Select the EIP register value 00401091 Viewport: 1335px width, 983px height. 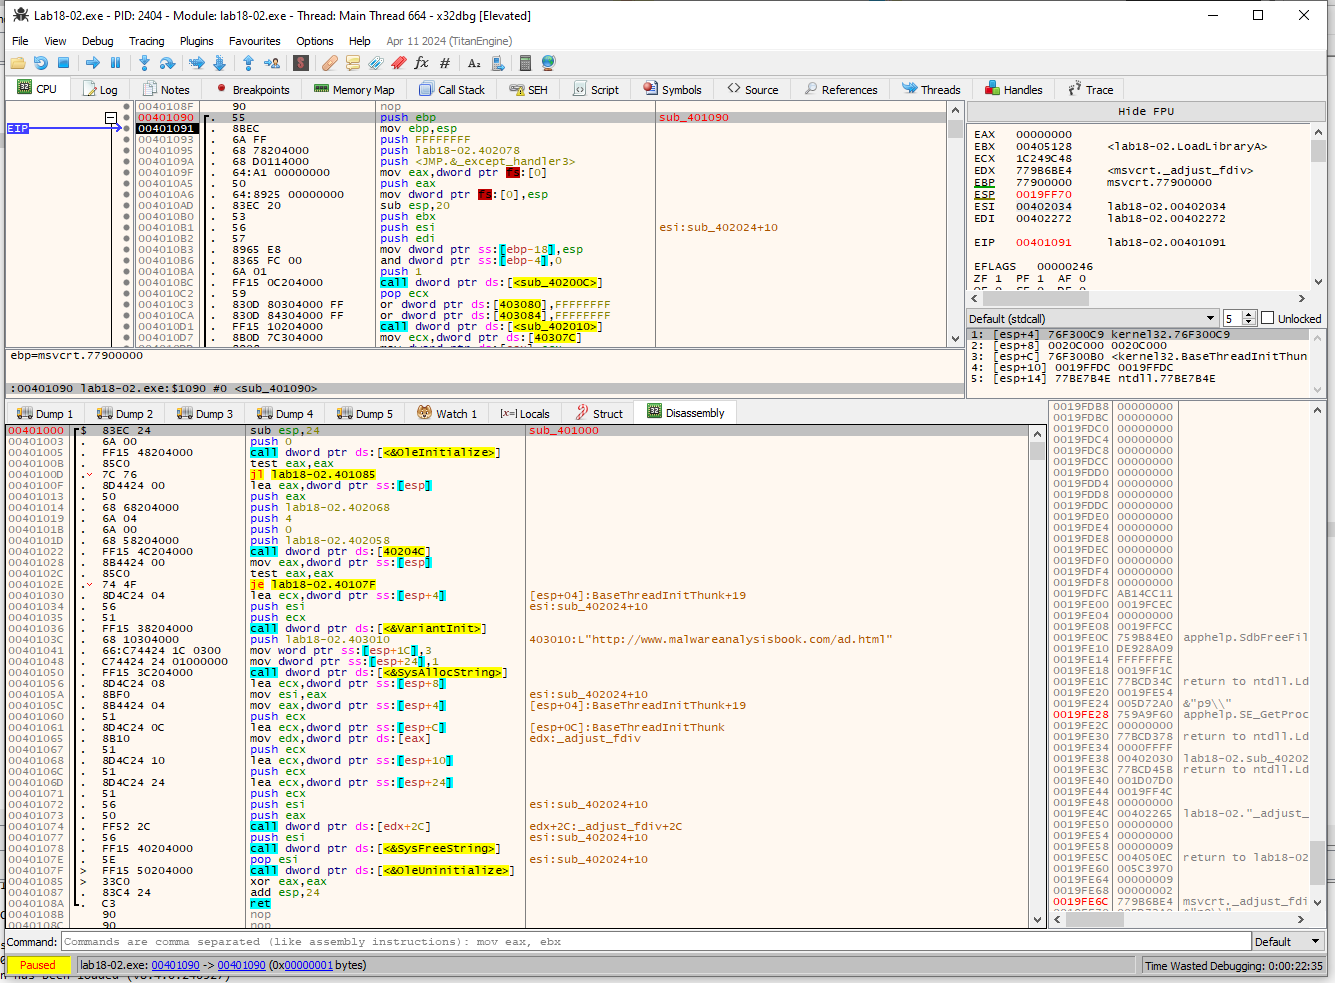pos(1043,242)
